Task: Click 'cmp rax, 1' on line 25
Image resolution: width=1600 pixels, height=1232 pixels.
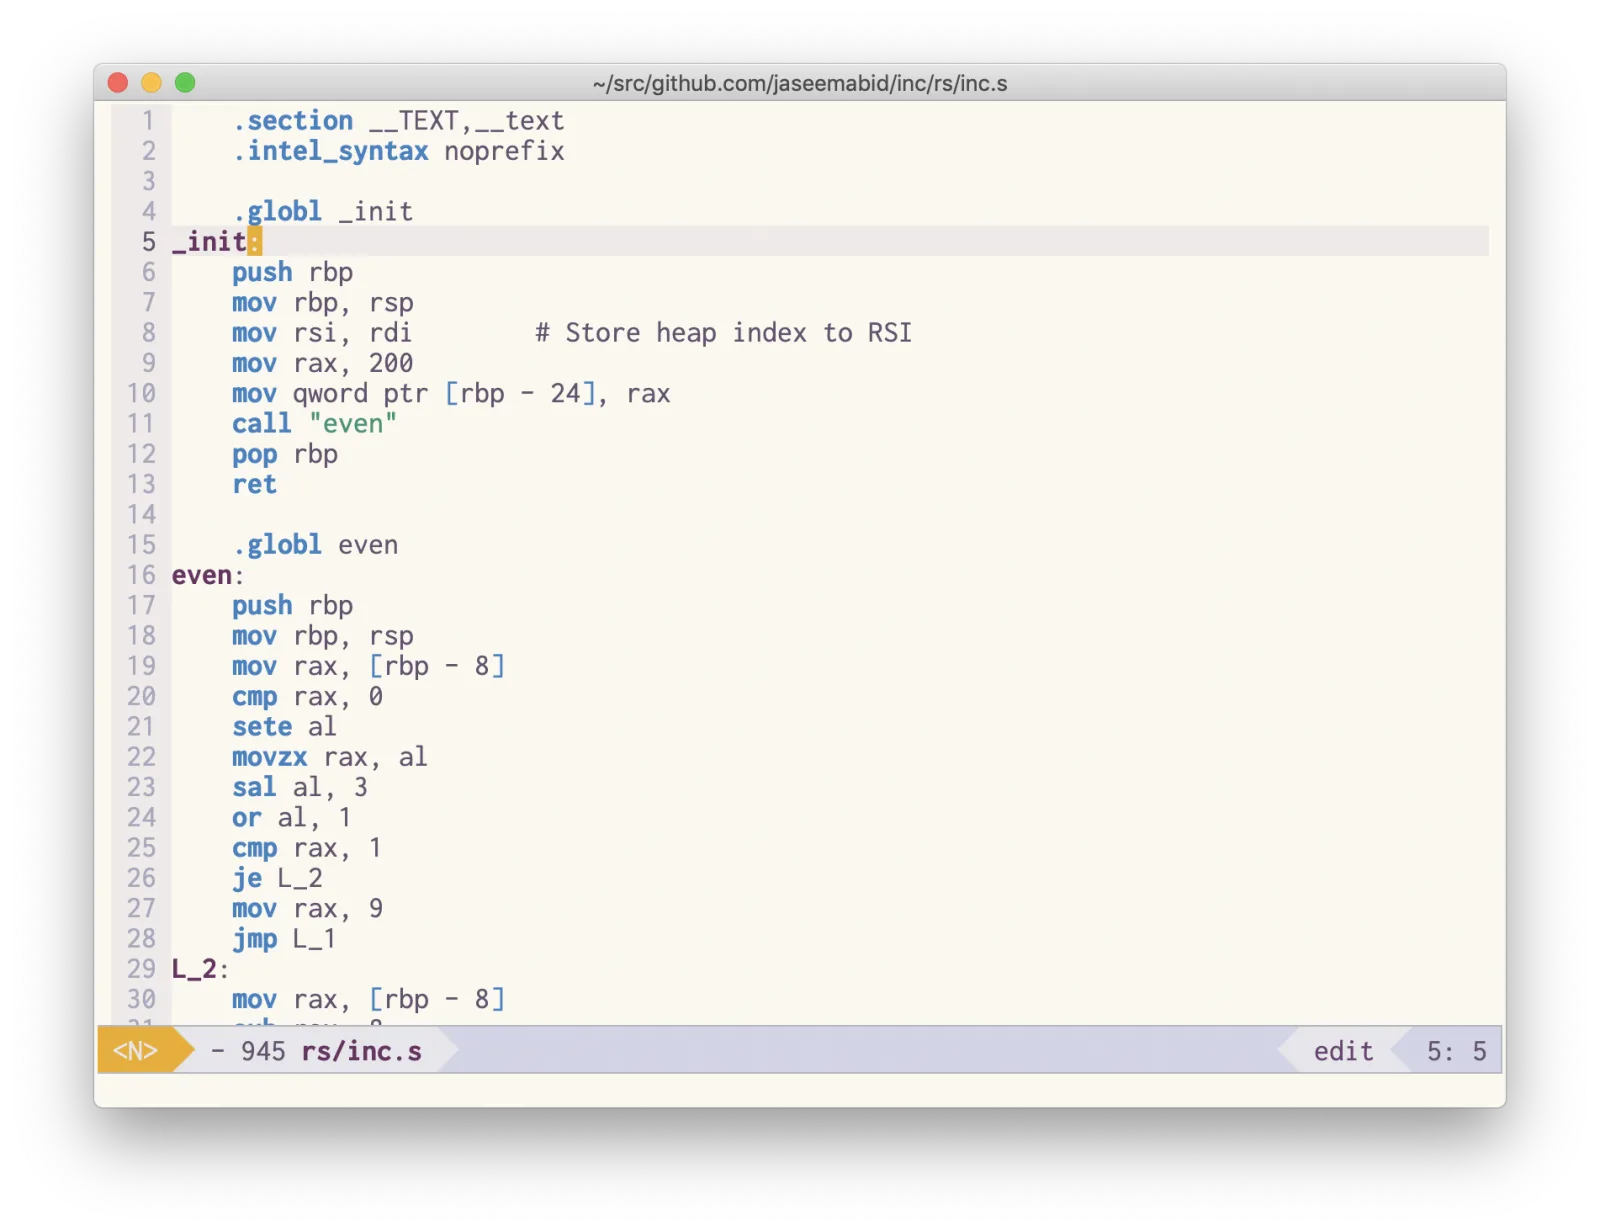Action: [307, 848]
